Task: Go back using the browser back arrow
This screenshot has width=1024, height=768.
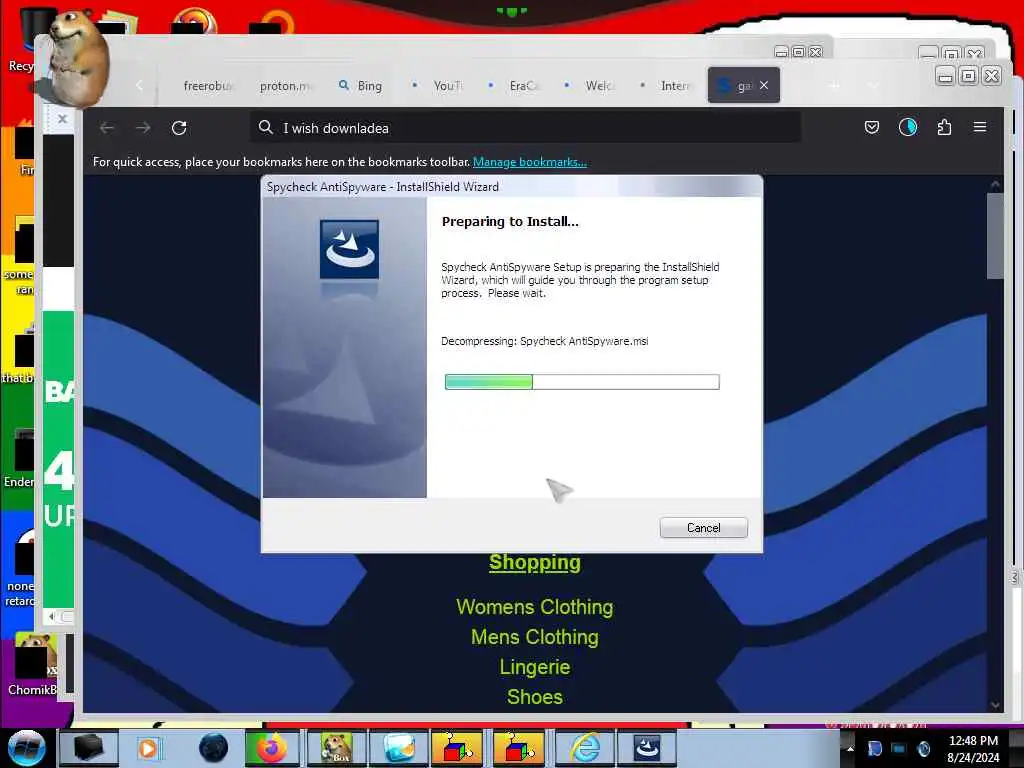Action: pos(107,128)
